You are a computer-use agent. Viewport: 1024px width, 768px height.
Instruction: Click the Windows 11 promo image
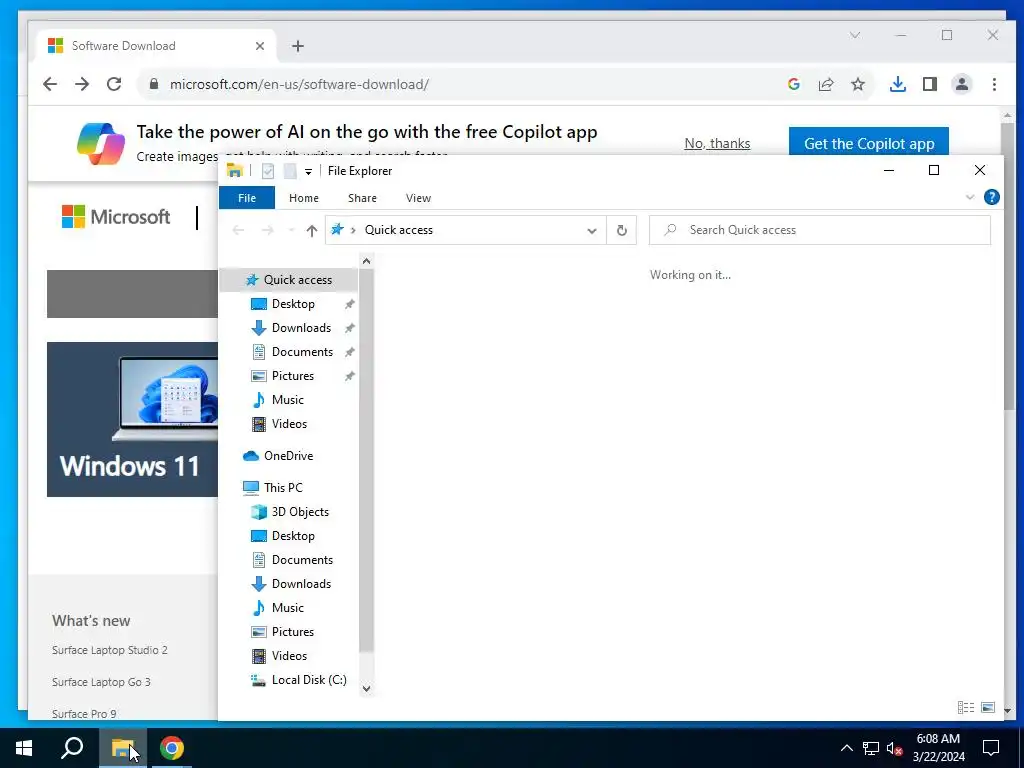tap(133, 419)
